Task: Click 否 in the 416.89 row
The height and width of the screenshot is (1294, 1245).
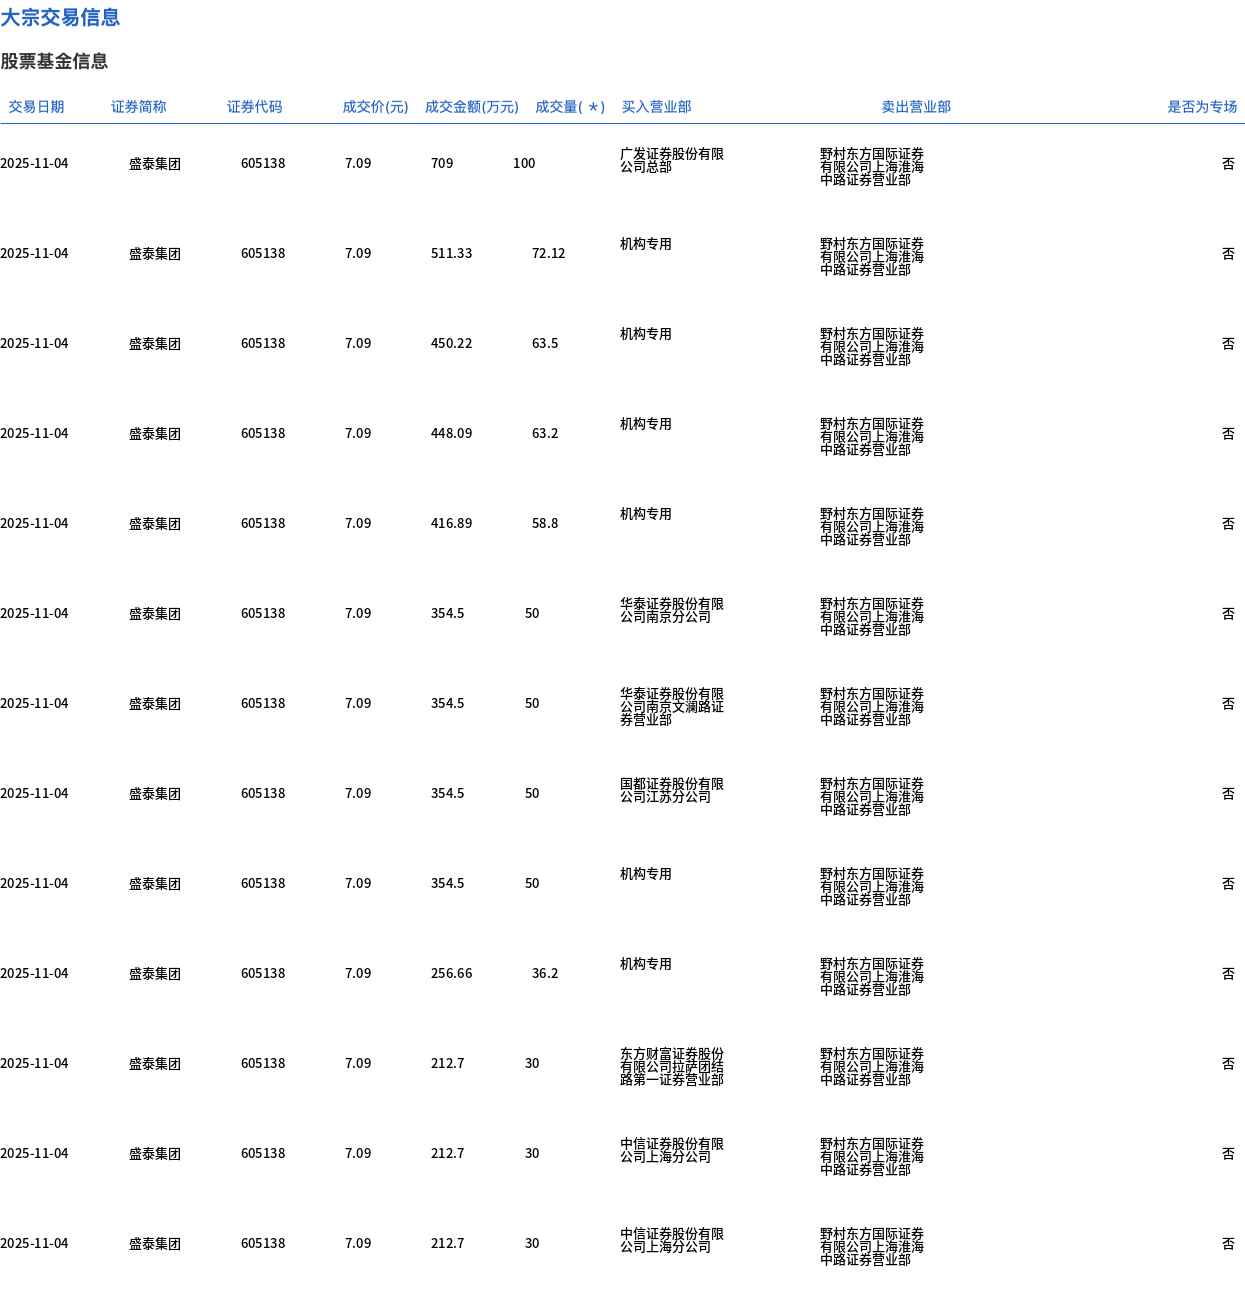Action: (x=1228, y=524)
